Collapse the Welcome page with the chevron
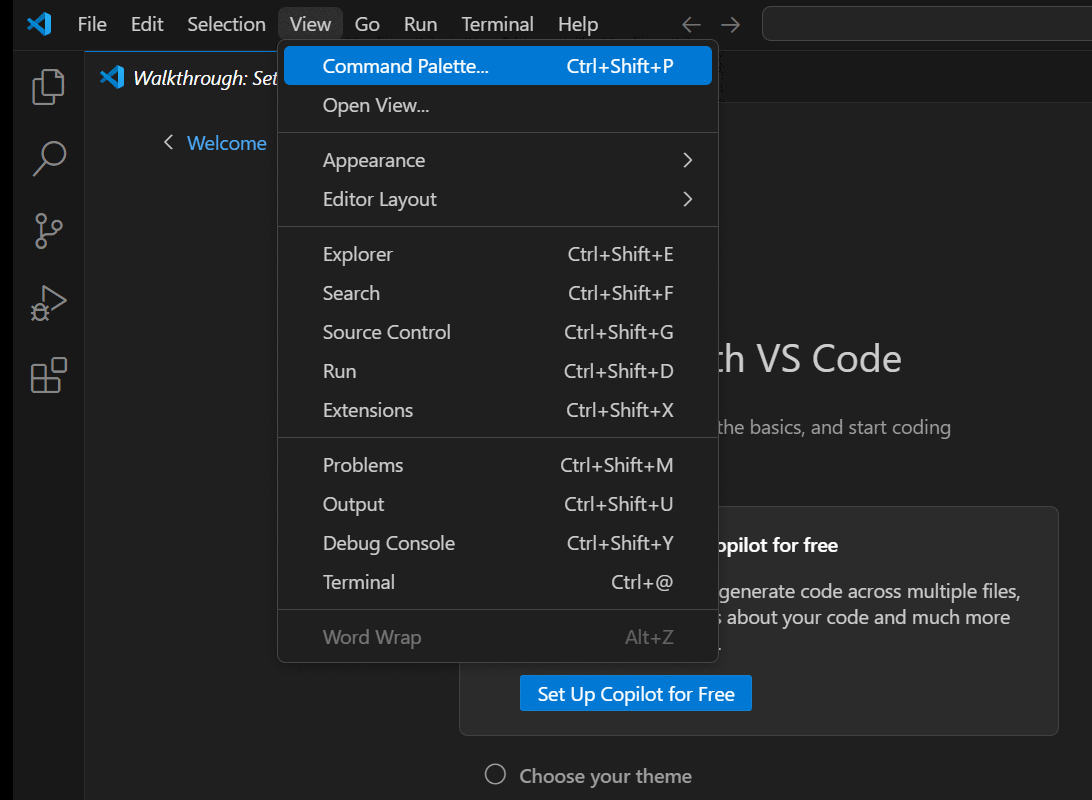 tap(168, 143)
